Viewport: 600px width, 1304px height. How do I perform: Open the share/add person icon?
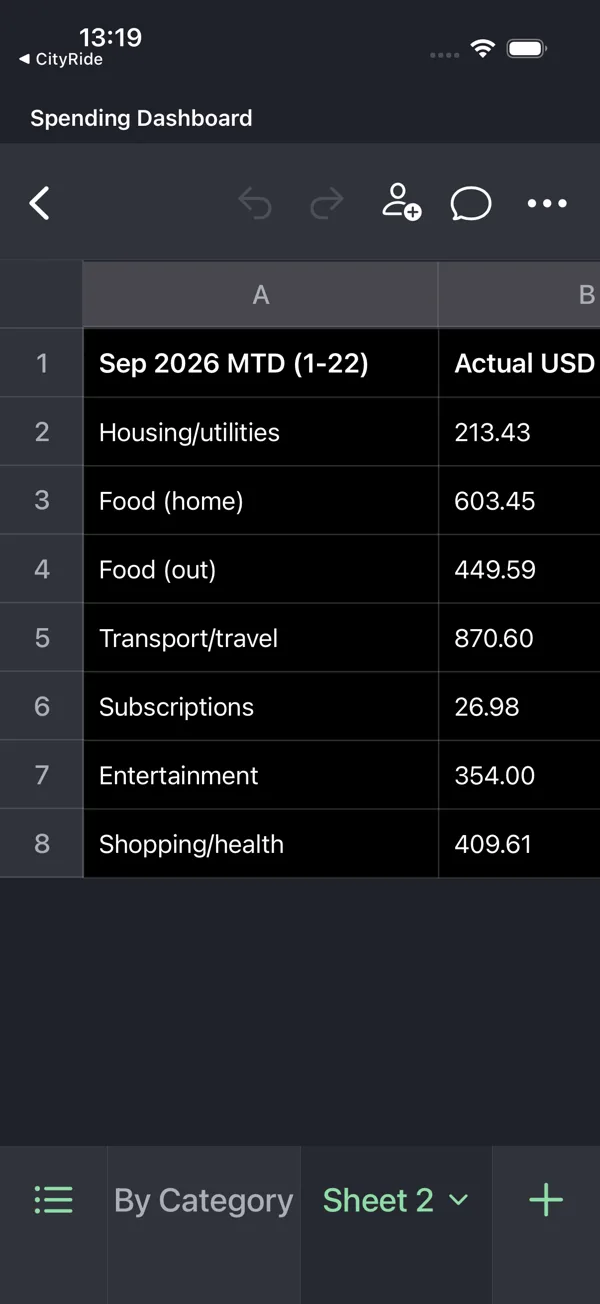pyautogui.click(x=401, y=202)
